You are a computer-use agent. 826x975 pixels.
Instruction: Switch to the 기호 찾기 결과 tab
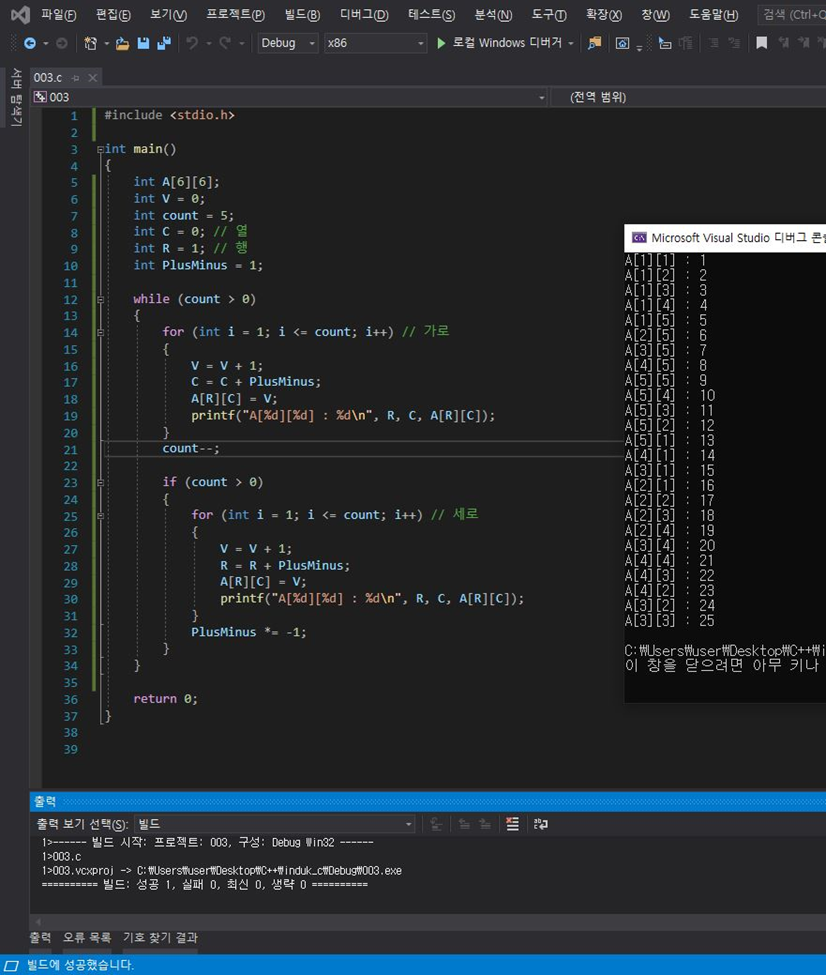click(160, 937)
